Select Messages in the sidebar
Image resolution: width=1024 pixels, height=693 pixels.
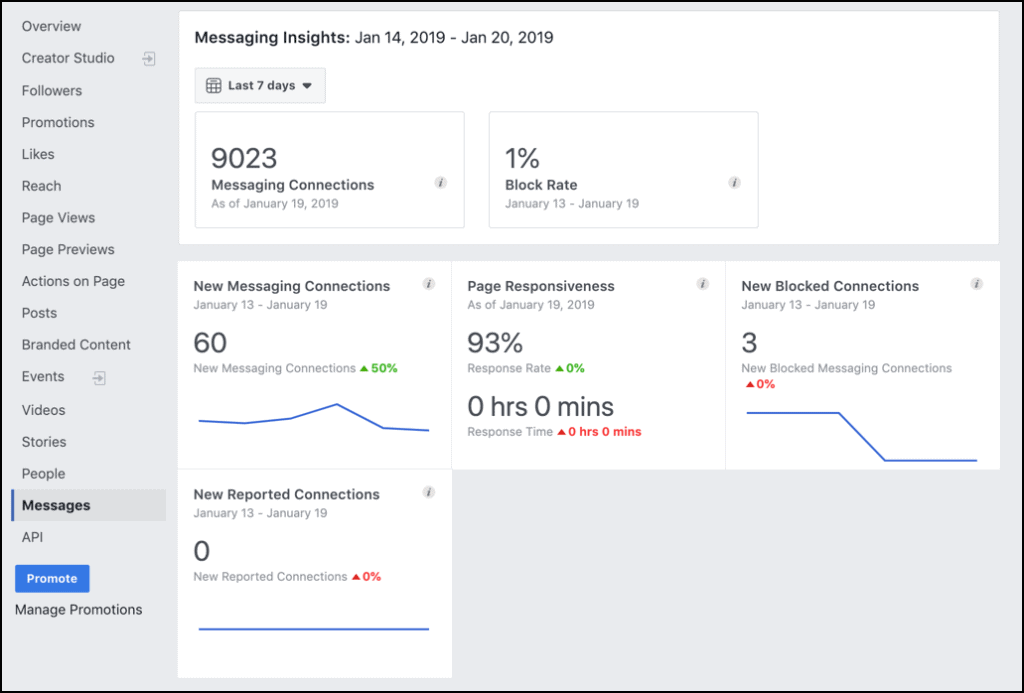tap(56, 505)
